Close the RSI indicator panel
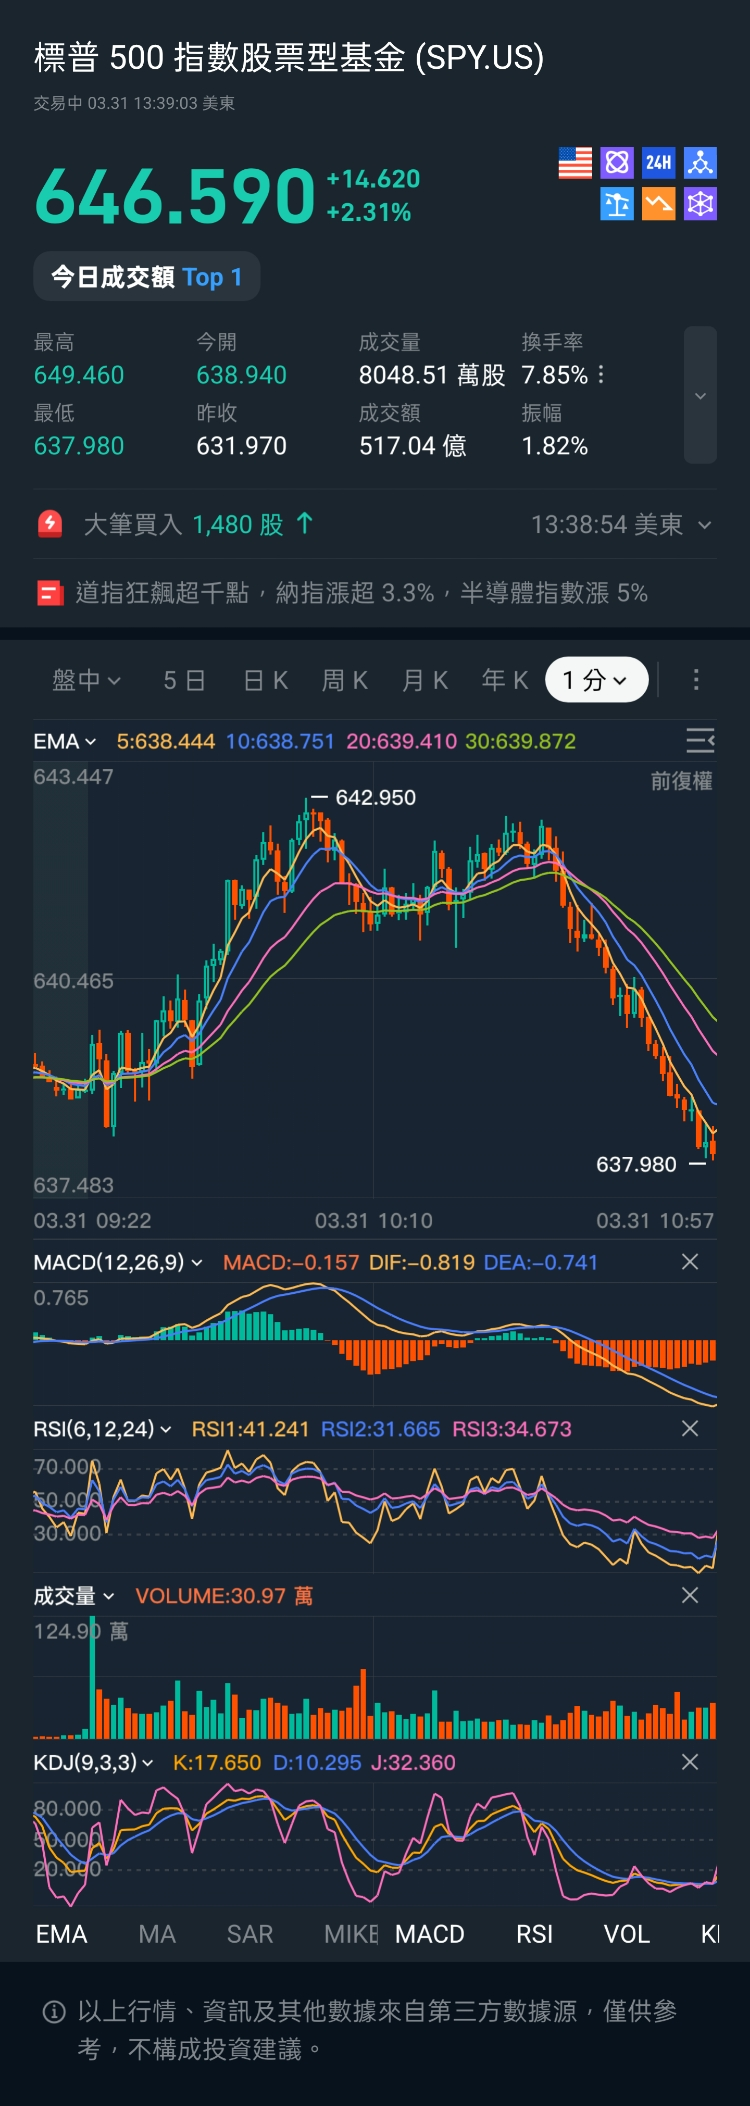Image resolution: width=750 pixels, height=2106 pixels. click(690, 1429)
